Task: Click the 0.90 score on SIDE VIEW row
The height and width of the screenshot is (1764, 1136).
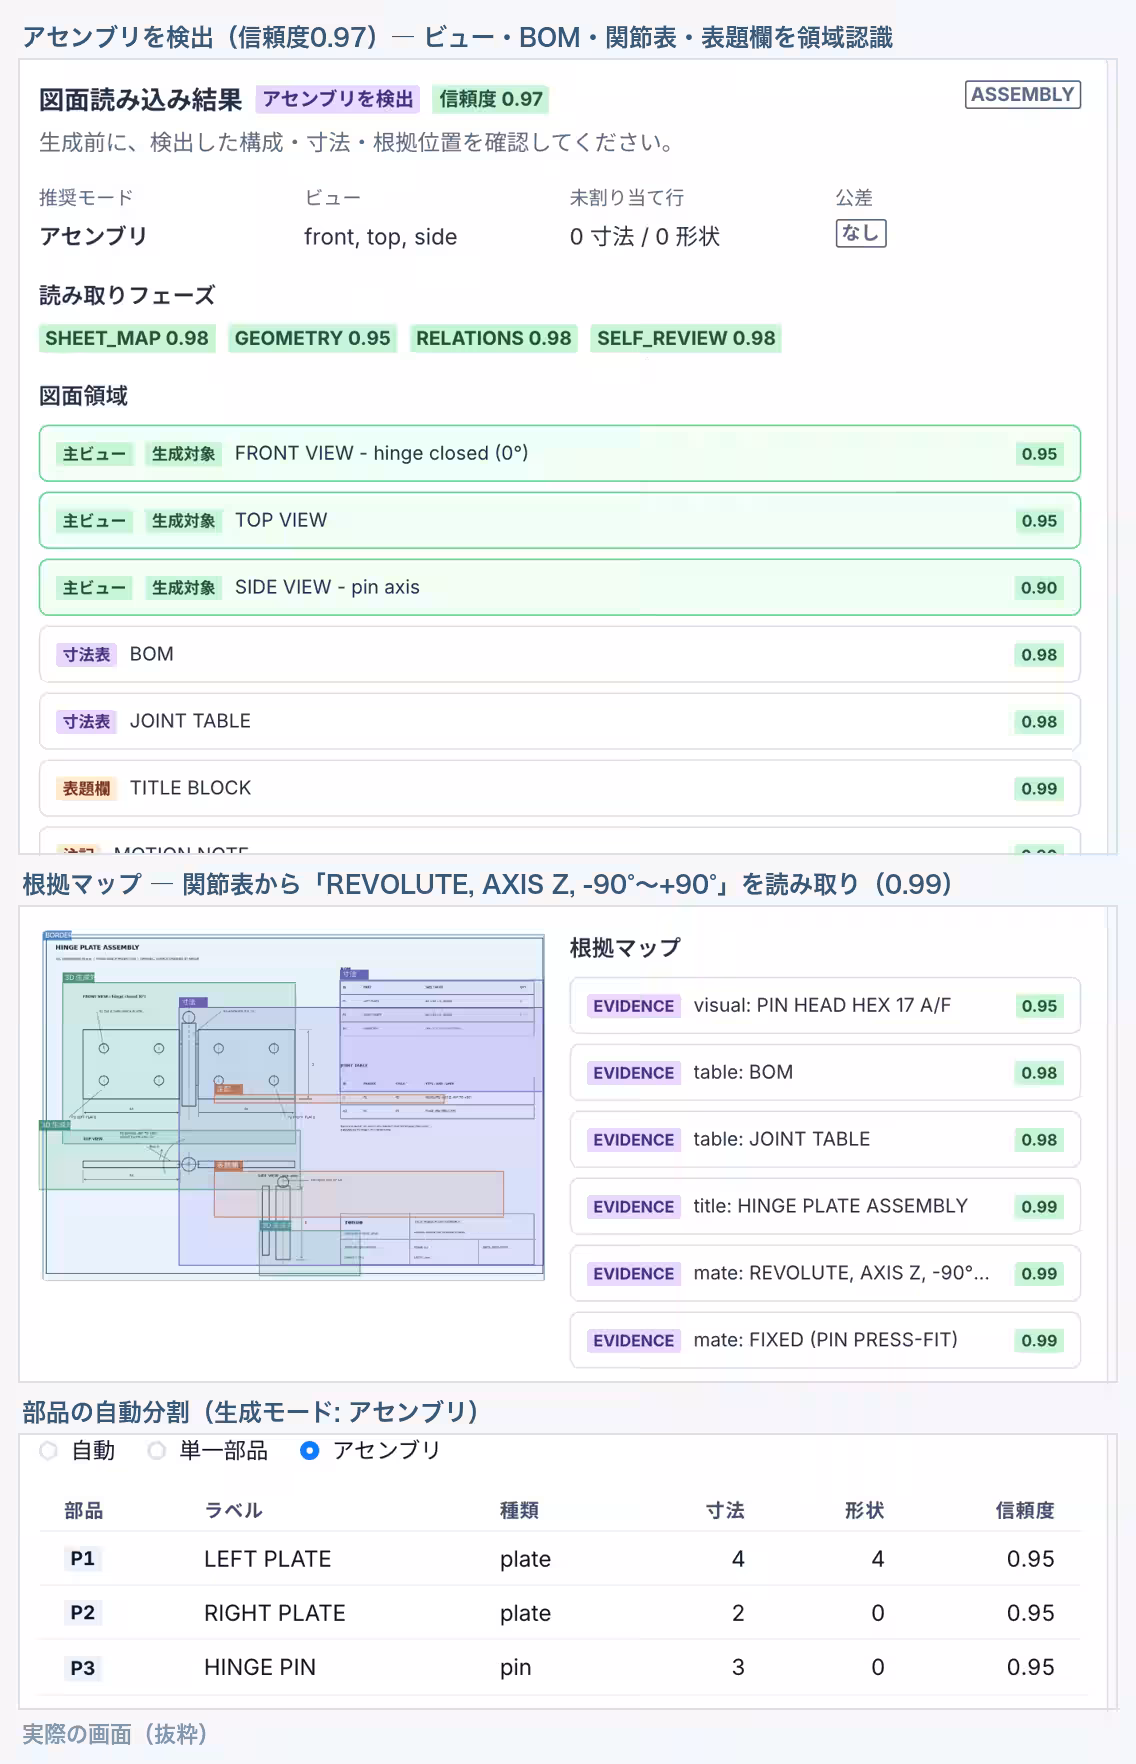Action: tap(1039, 588)
